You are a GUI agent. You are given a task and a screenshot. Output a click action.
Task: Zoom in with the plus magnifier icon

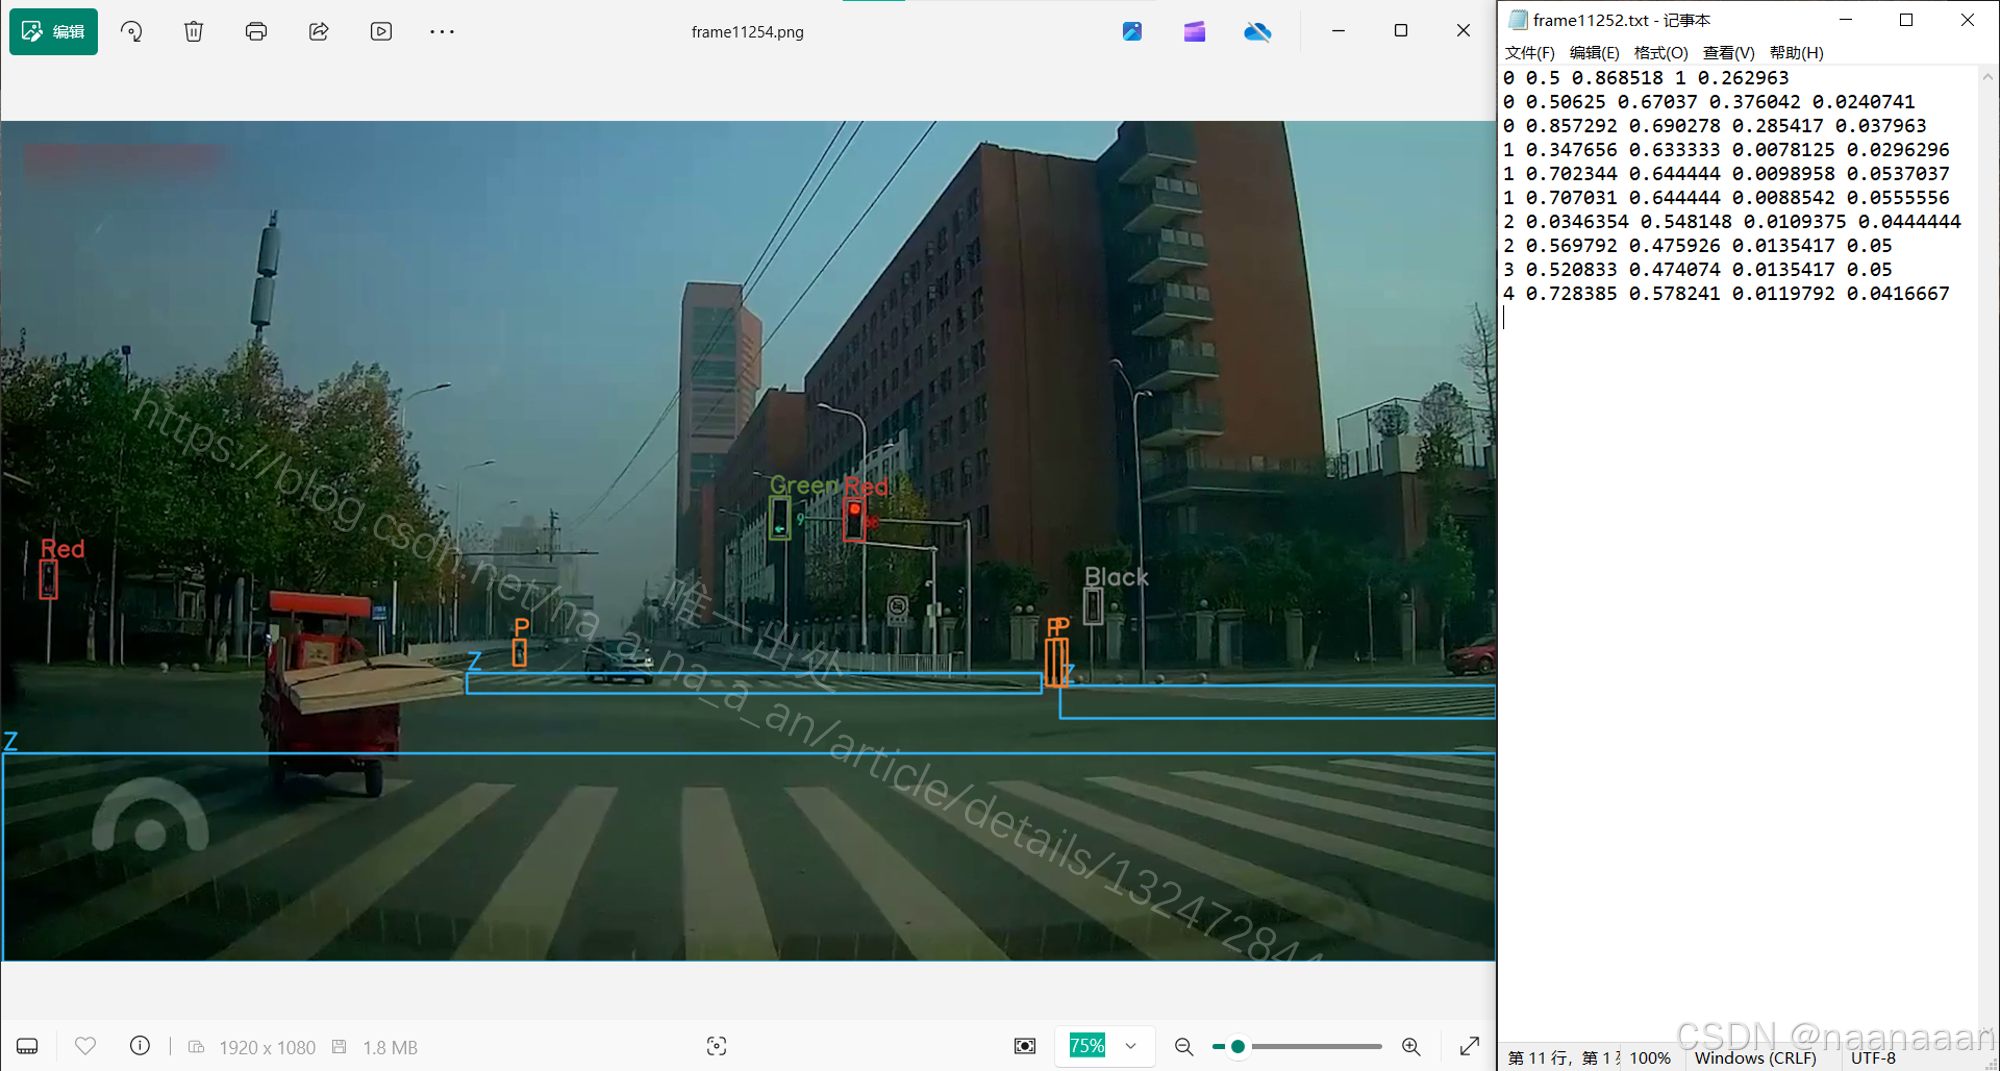point(1411,1047)
